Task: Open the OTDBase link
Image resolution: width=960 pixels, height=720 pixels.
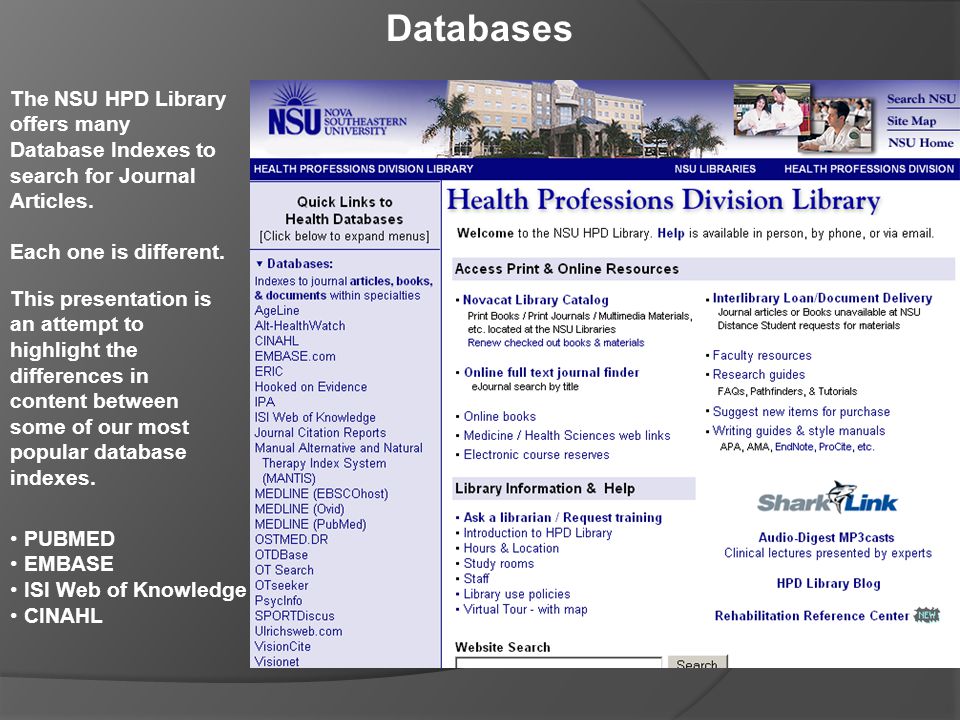Action: pyautogui.click(x=281, y=555)
